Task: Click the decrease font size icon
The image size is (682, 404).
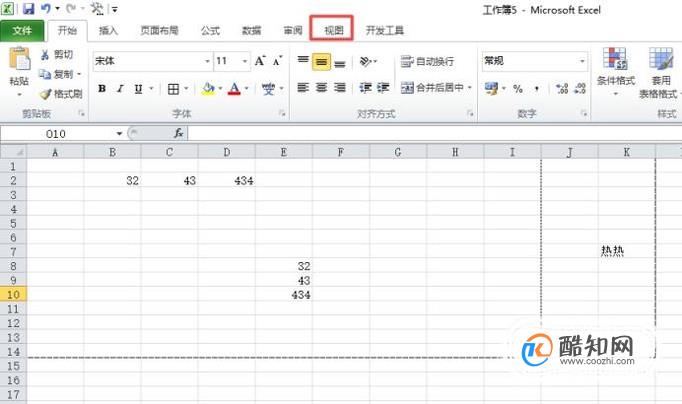Action: point(277,61)
